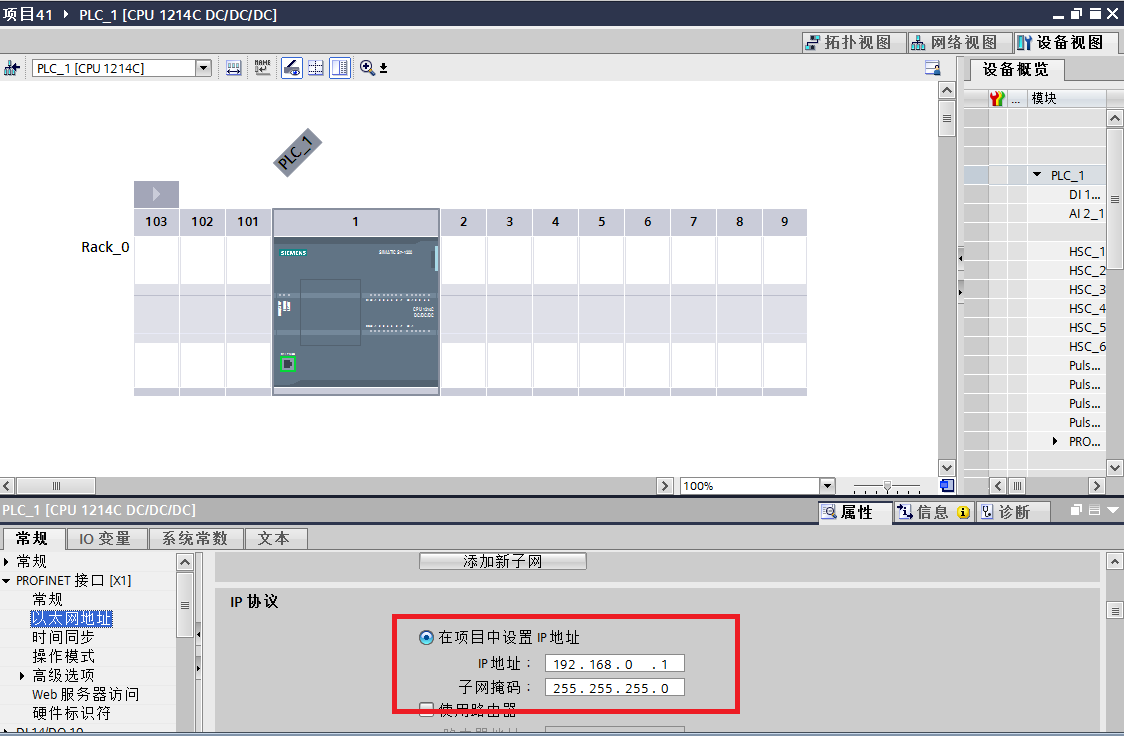This screenshot has width=1124, height=736.
Task: Click the zoom magnifier tool icon
Action: click(368, 68)
